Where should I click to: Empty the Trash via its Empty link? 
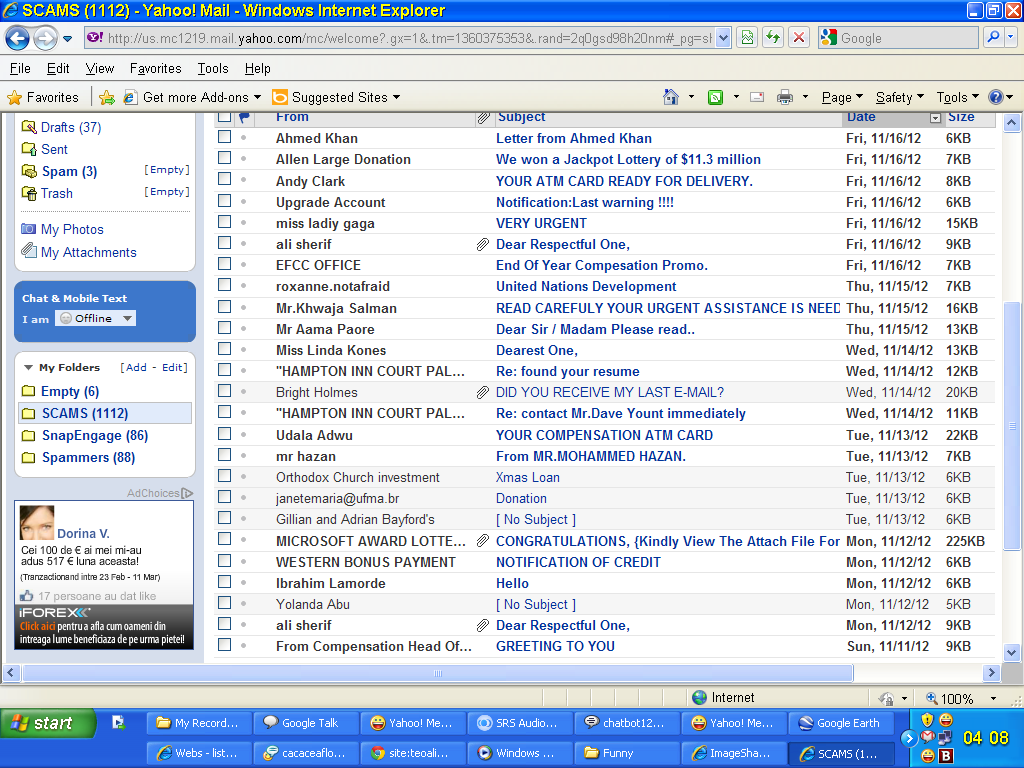pos(167,192)
